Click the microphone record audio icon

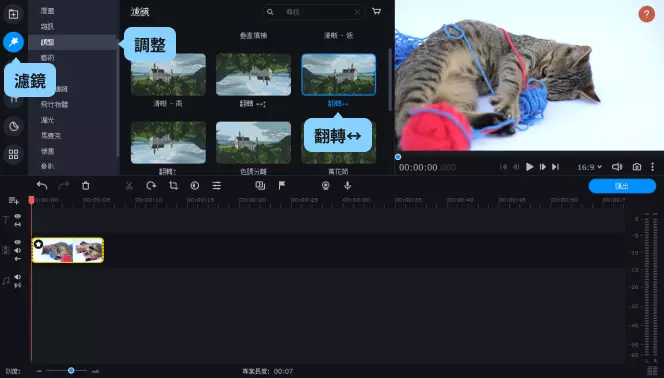347,185
